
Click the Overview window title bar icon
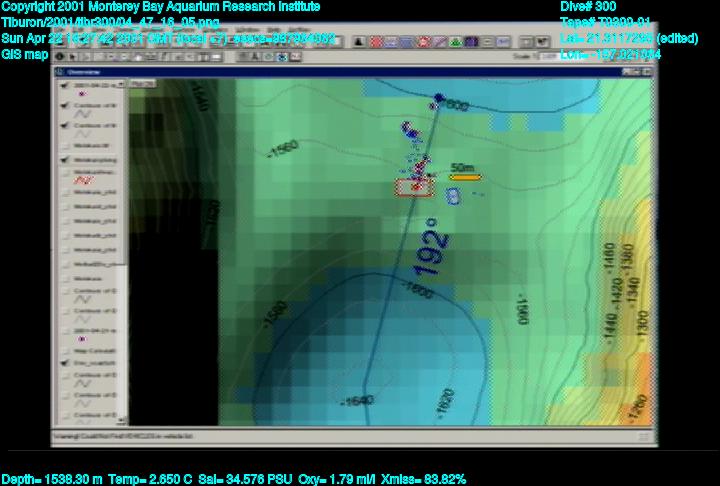click(61, 73)
